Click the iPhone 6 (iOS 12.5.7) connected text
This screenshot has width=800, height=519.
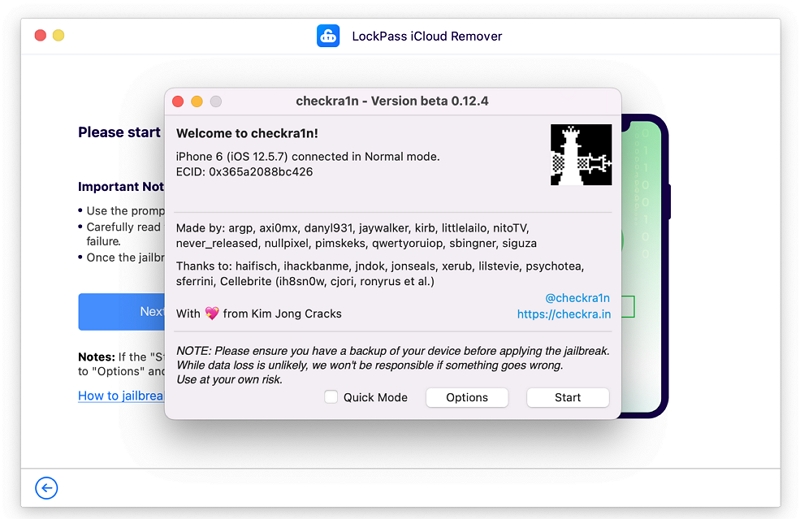tap(308, 157)
